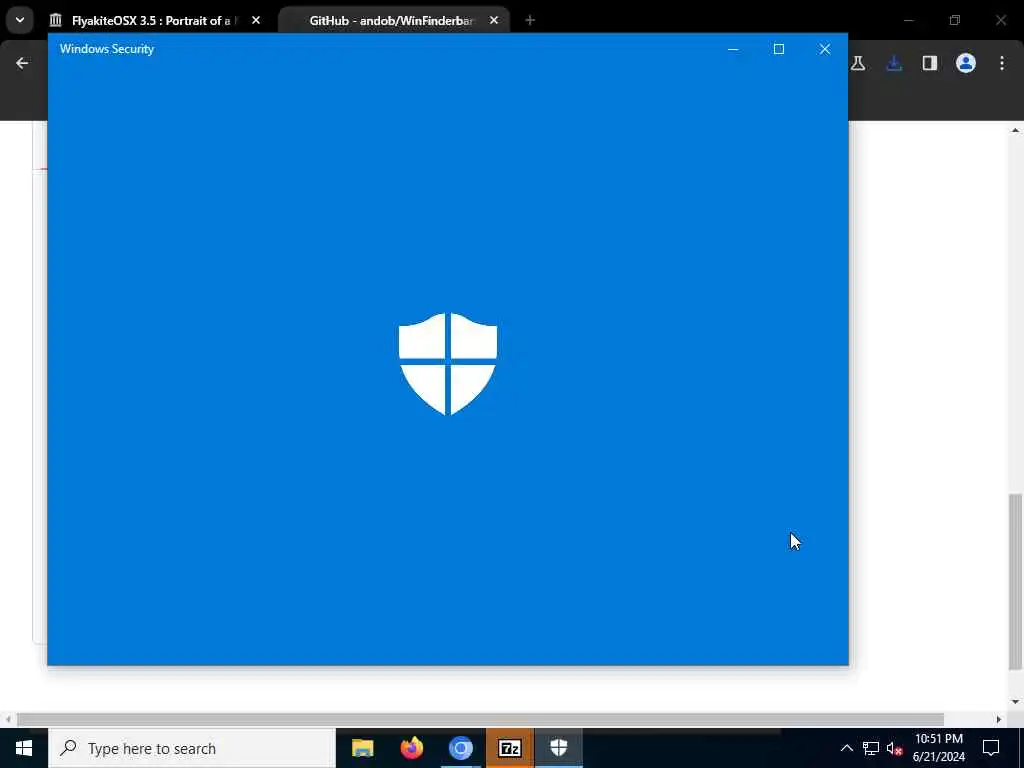Open Chrome three-dot menu

1002,63
